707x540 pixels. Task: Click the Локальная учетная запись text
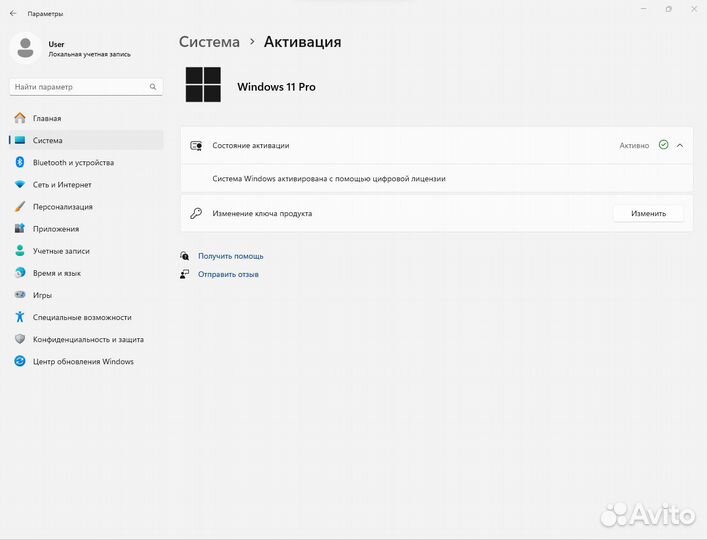(89, 54)
